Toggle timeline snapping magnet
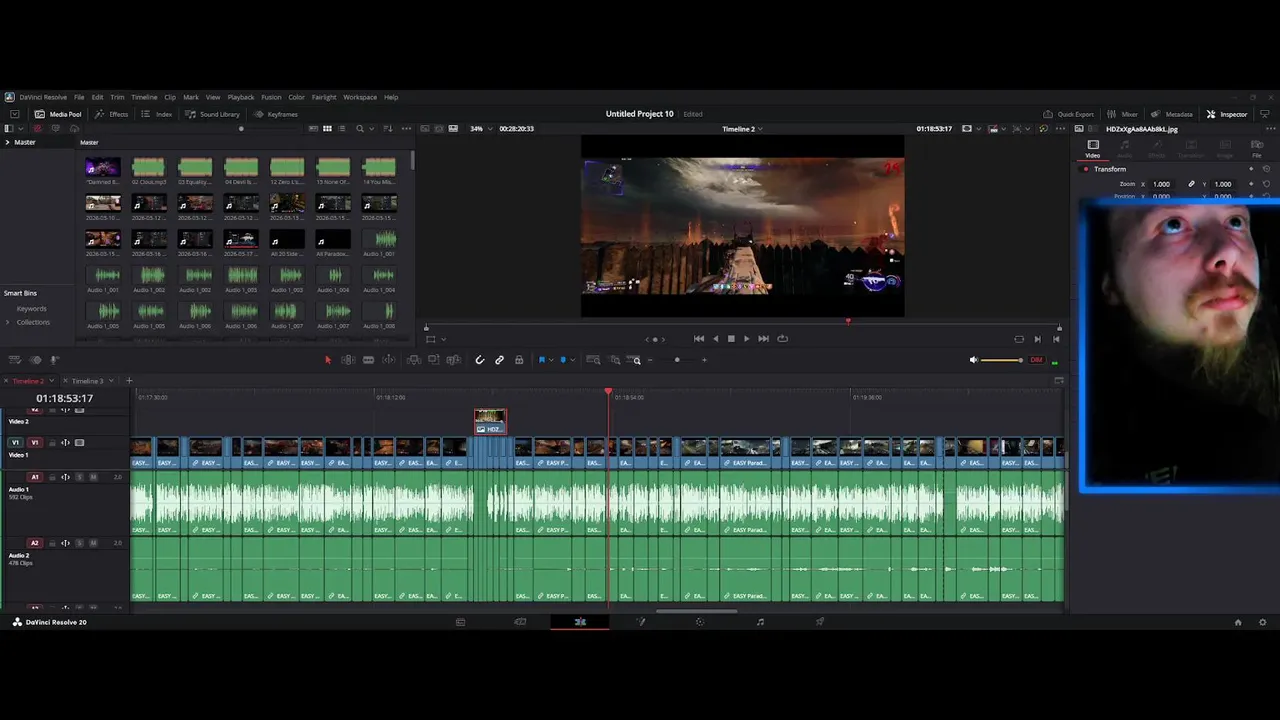Screen dimensions: 1280x720 [x=480, y=360]
